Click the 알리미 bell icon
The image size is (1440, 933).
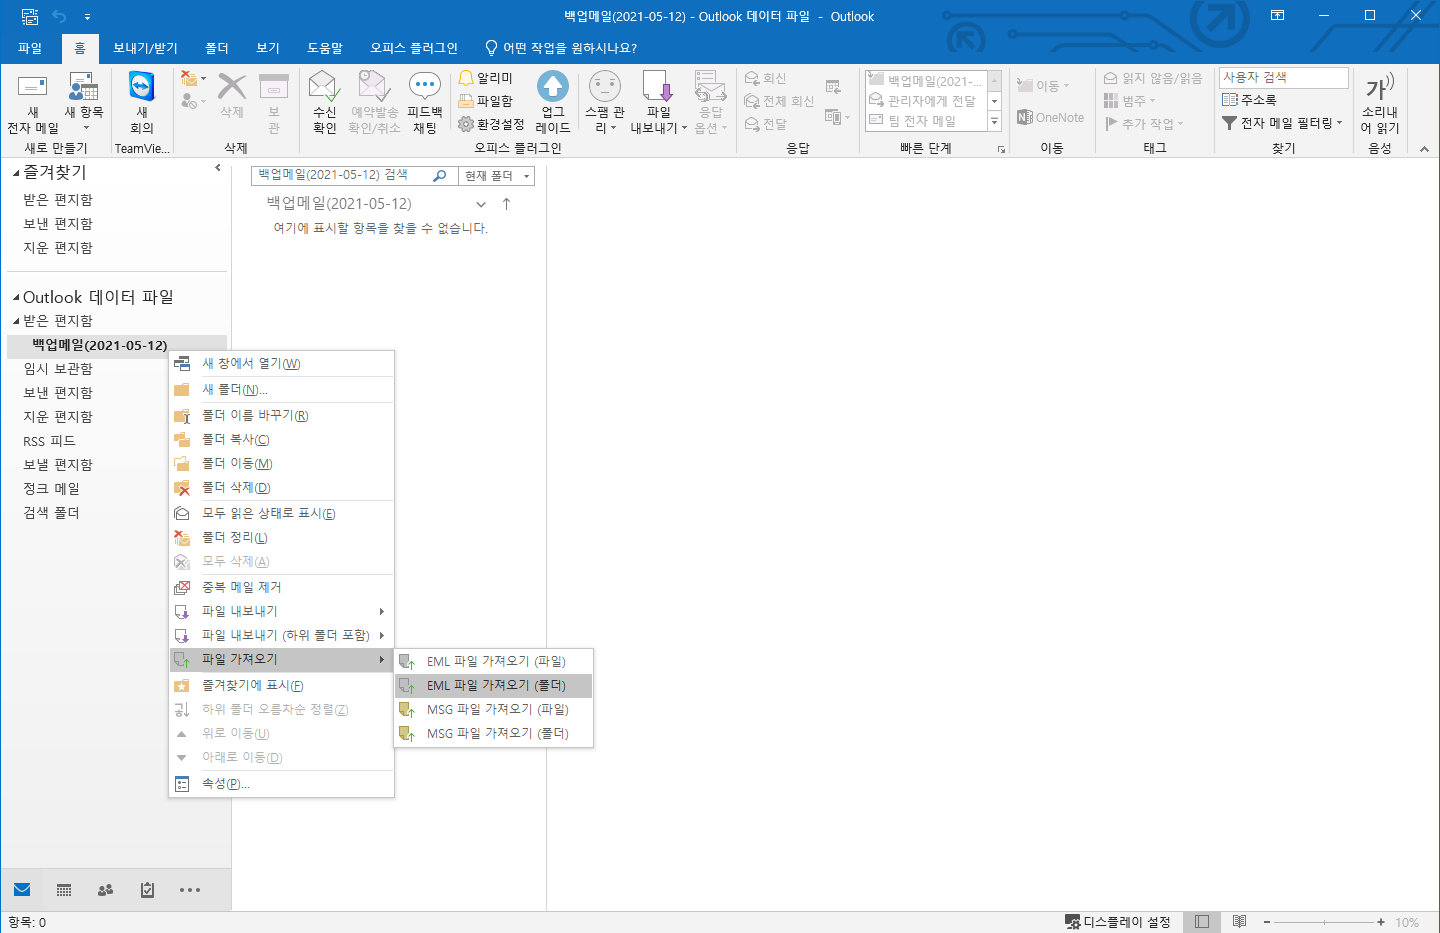486,78
